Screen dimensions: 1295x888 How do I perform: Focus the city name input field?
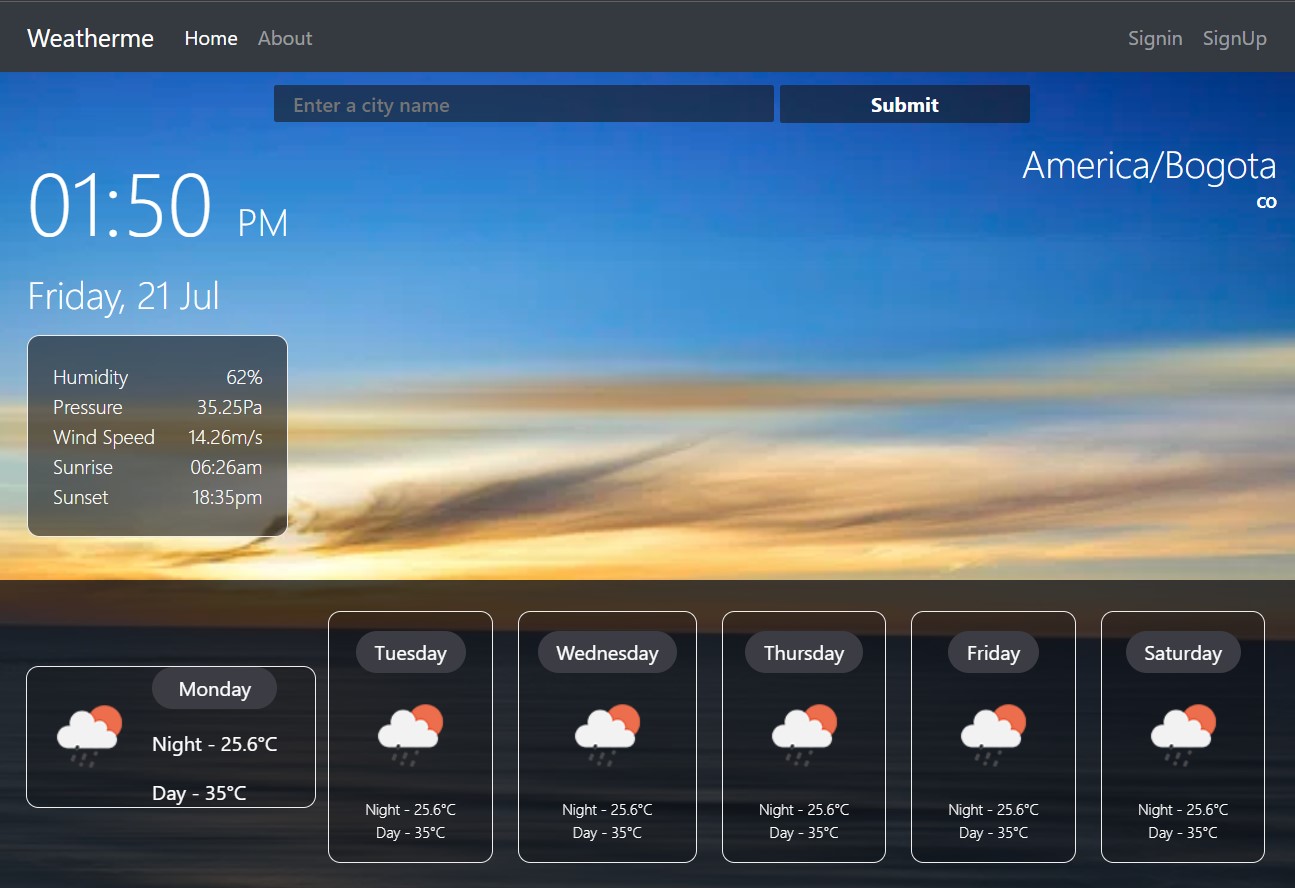point(523,105)
